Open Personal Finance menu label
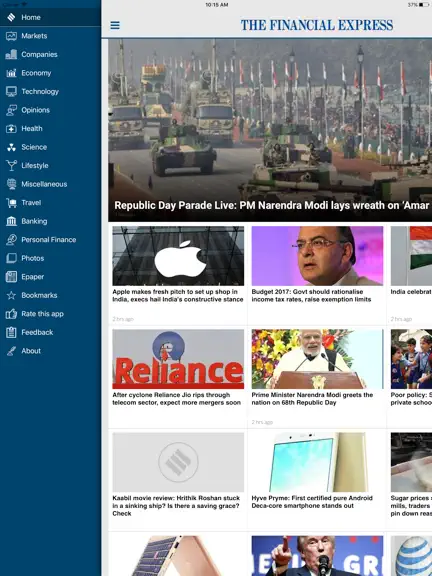This screenshot has height=576, width=432. coord(49,240)
